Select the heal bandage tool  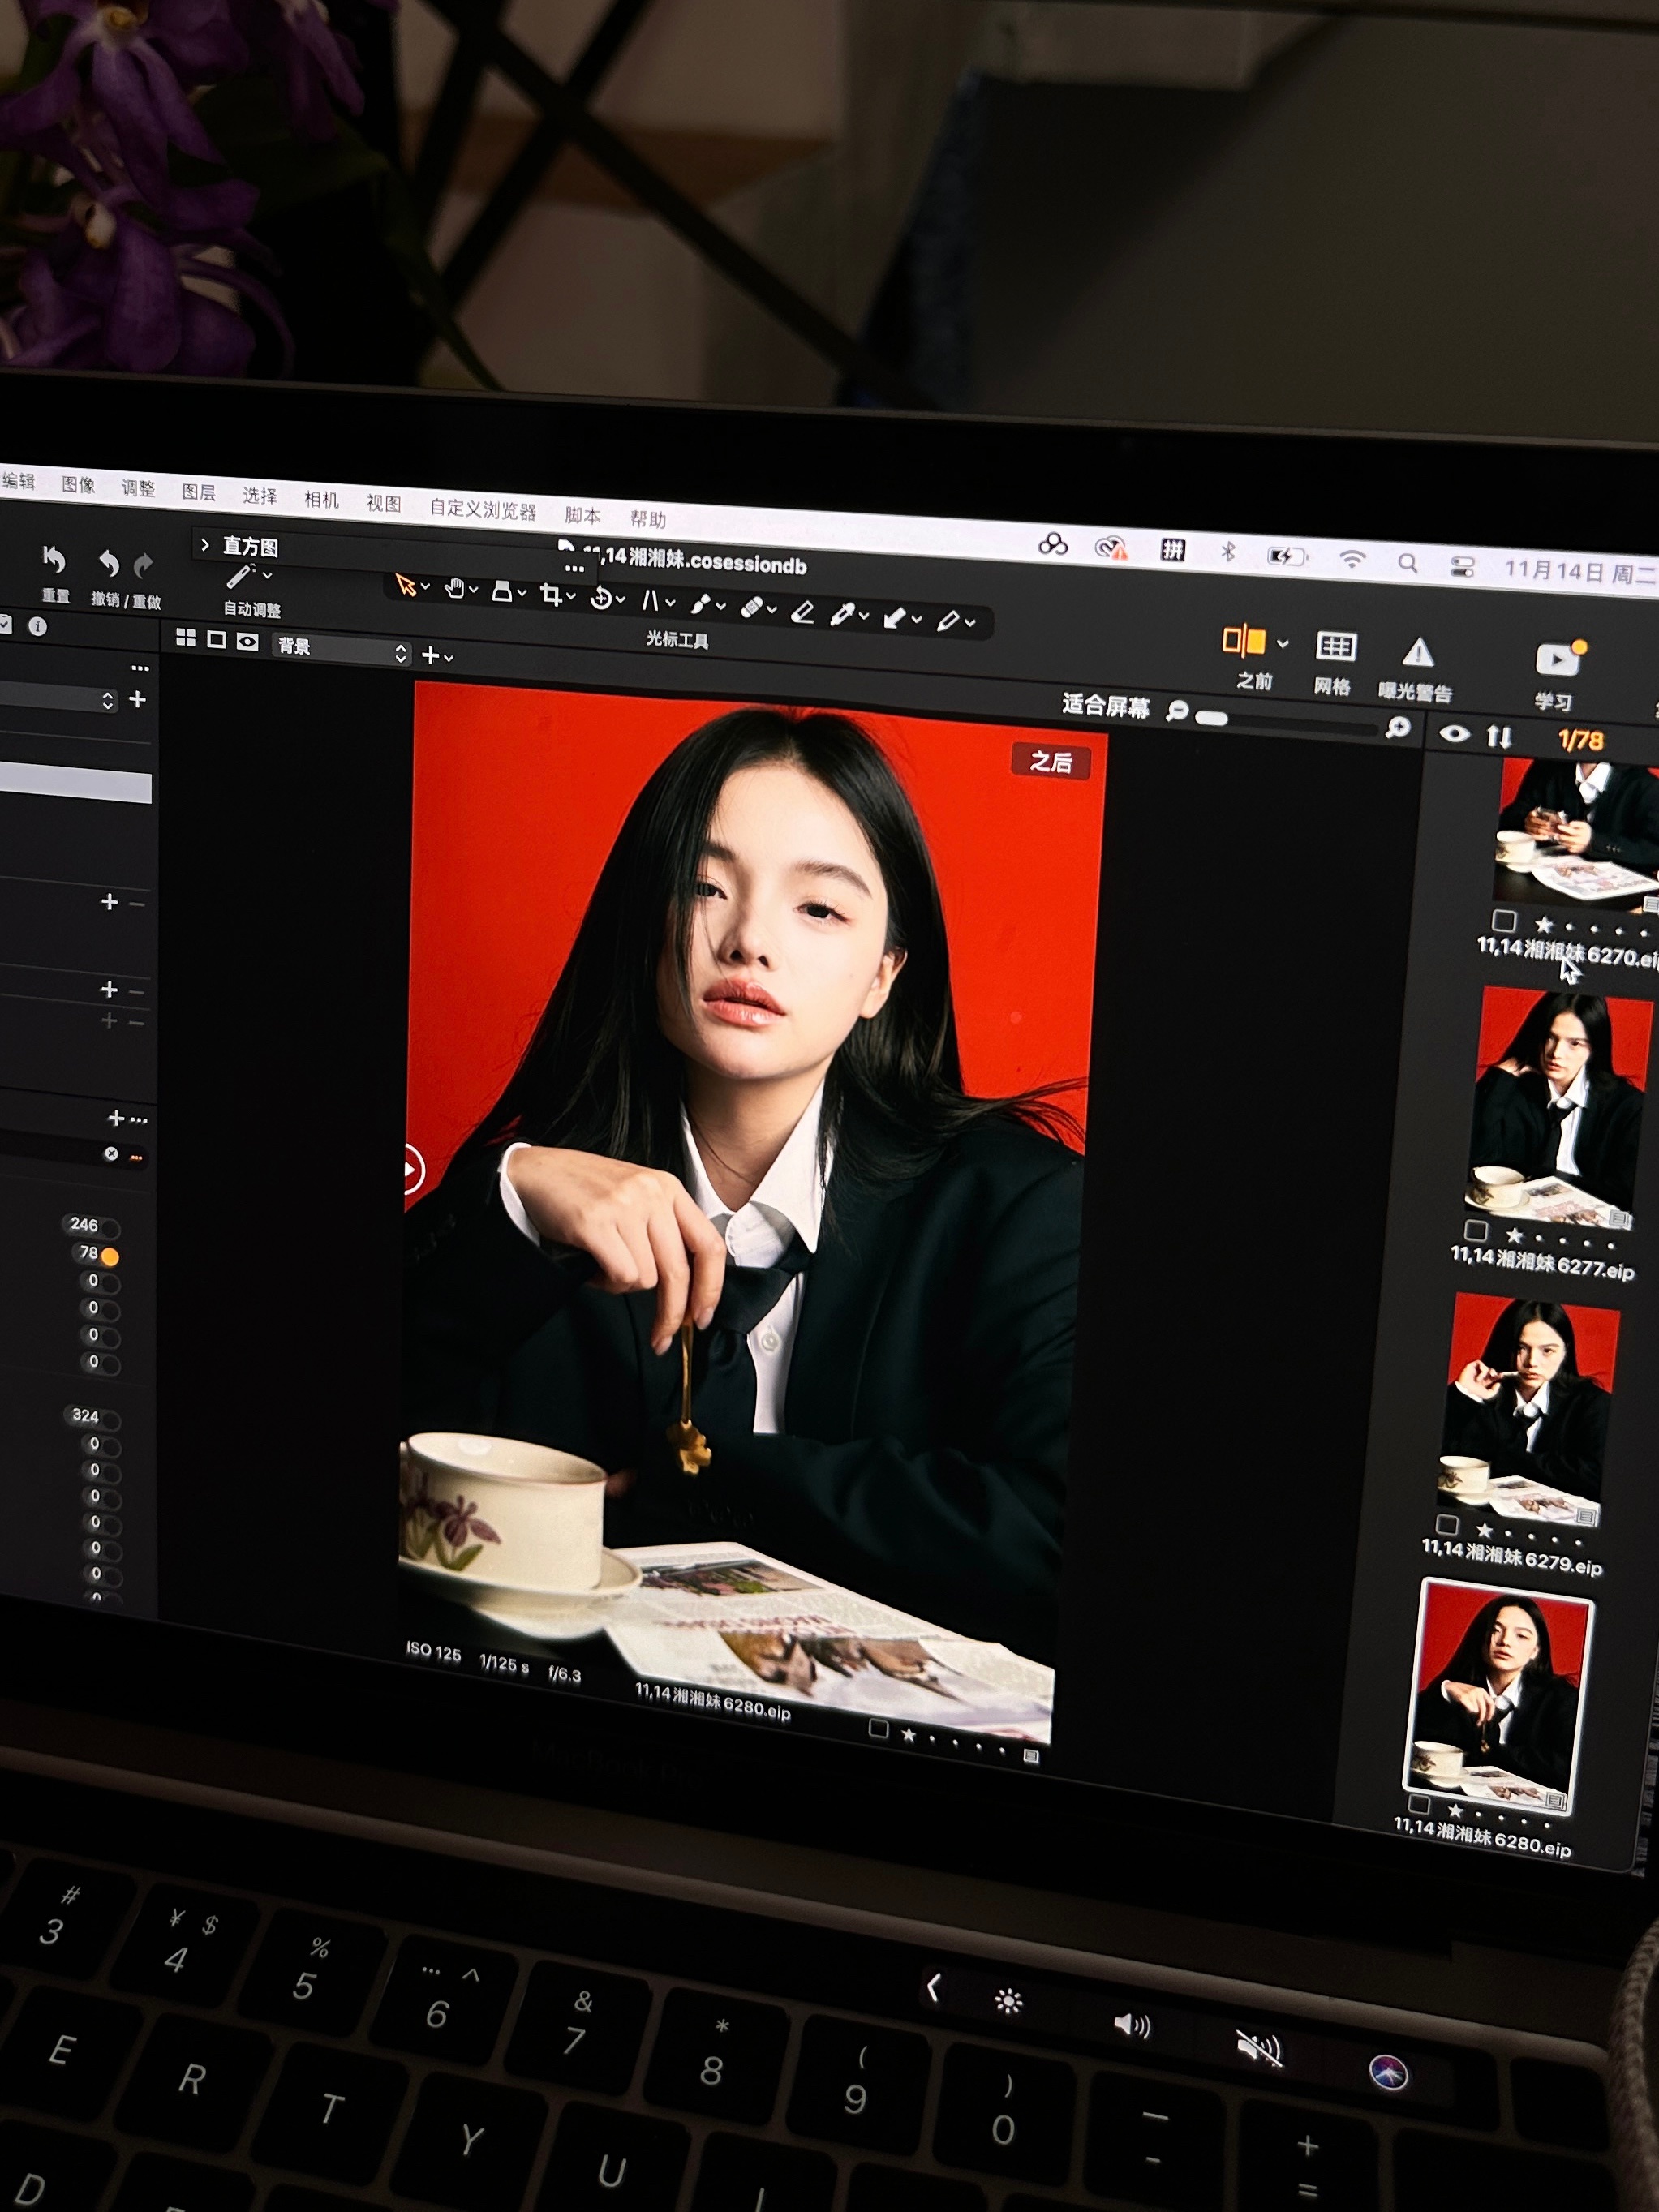752,607
